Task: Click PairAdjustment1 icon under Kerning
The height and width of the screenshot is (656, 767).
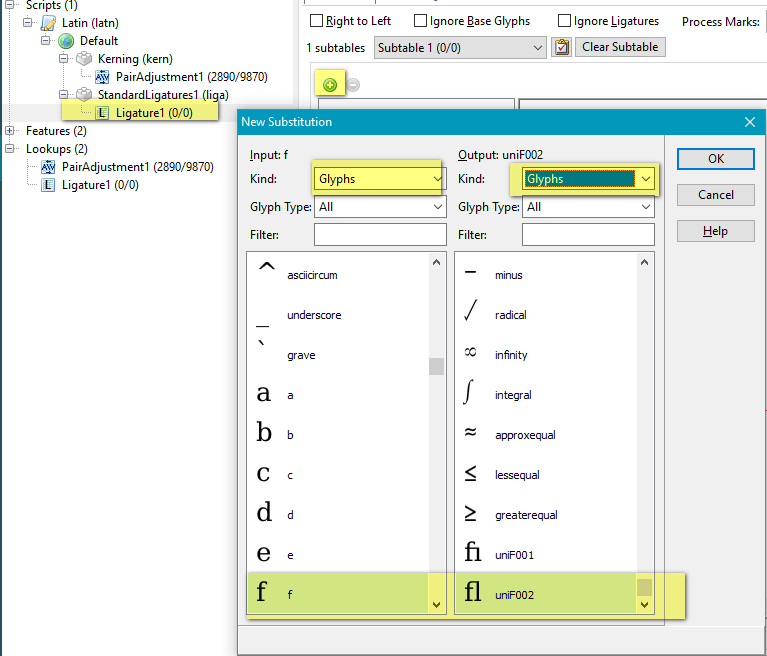Action: [x=102, y=77]
